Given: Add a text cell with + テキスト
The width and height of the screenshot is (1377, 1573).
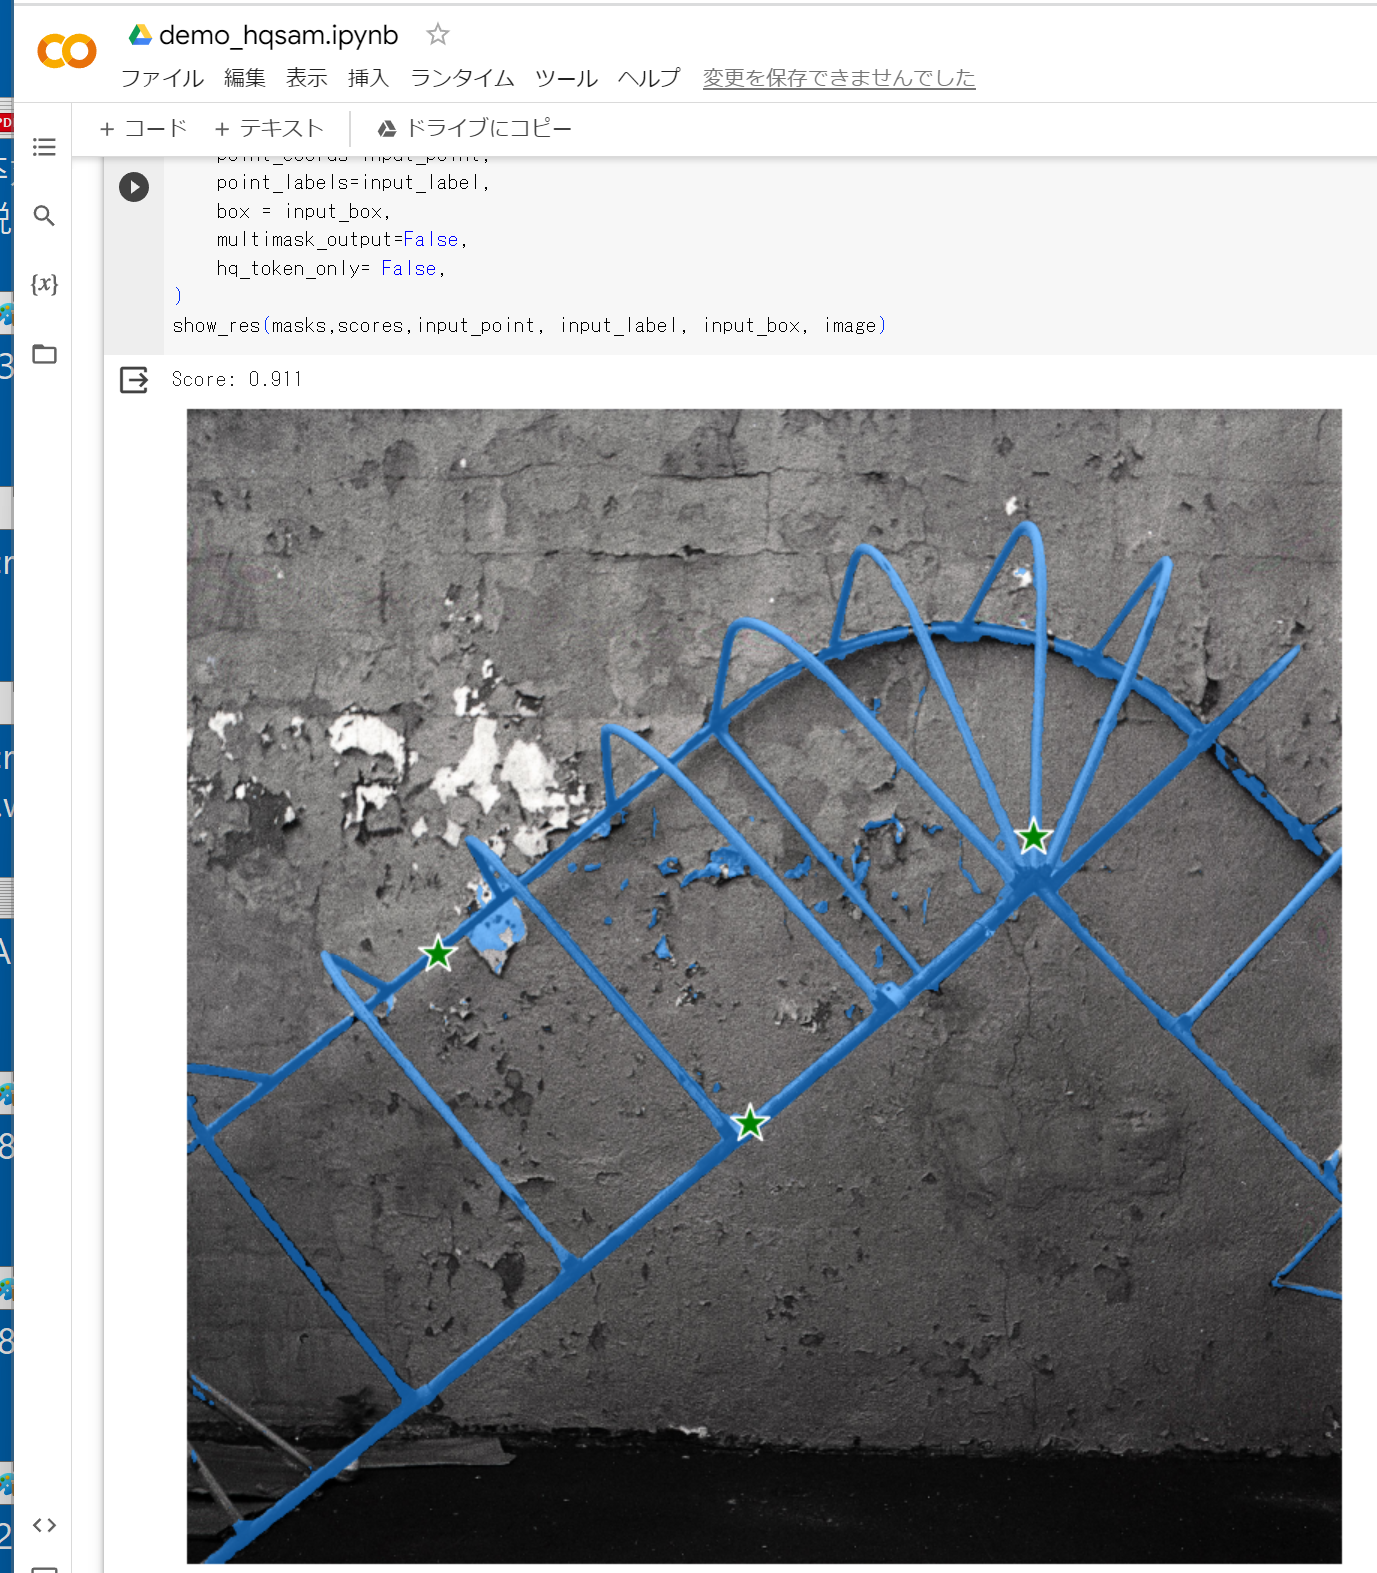Looking at the screenshot, I should click(269, 129).
